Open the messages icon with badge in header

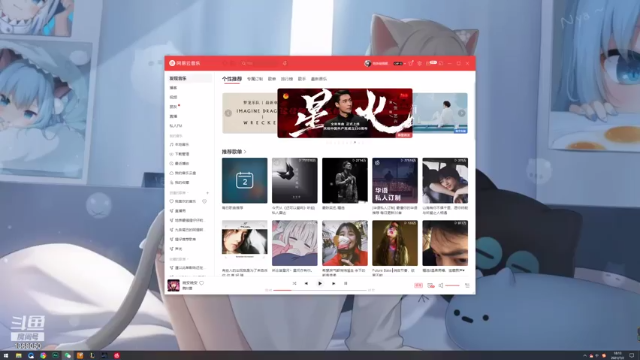click(431, 63)
